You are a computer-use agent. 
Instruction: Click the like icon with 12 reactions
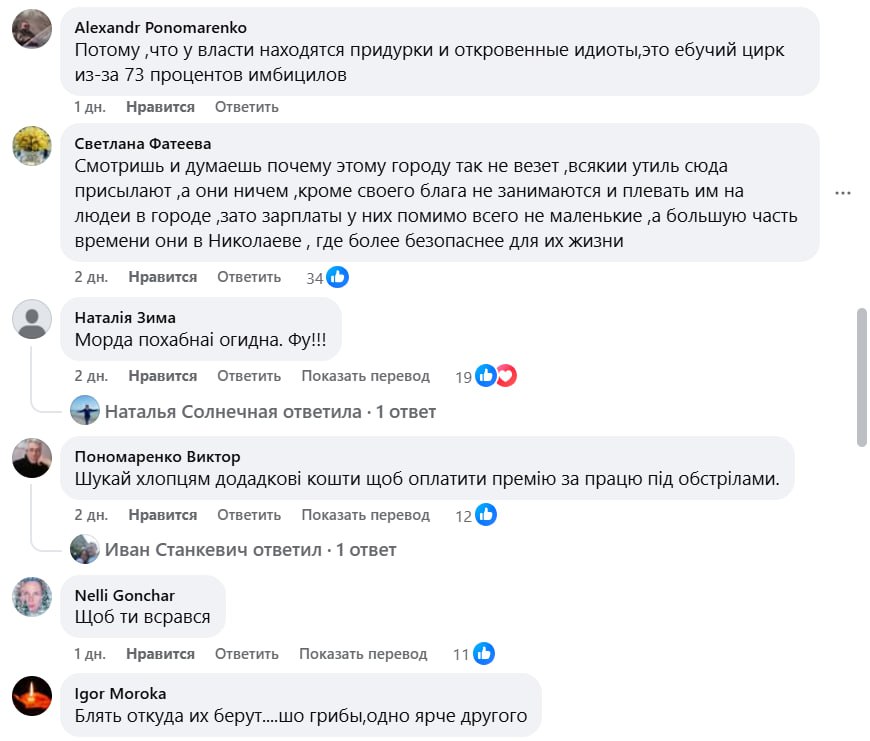(x=486, y=515)
